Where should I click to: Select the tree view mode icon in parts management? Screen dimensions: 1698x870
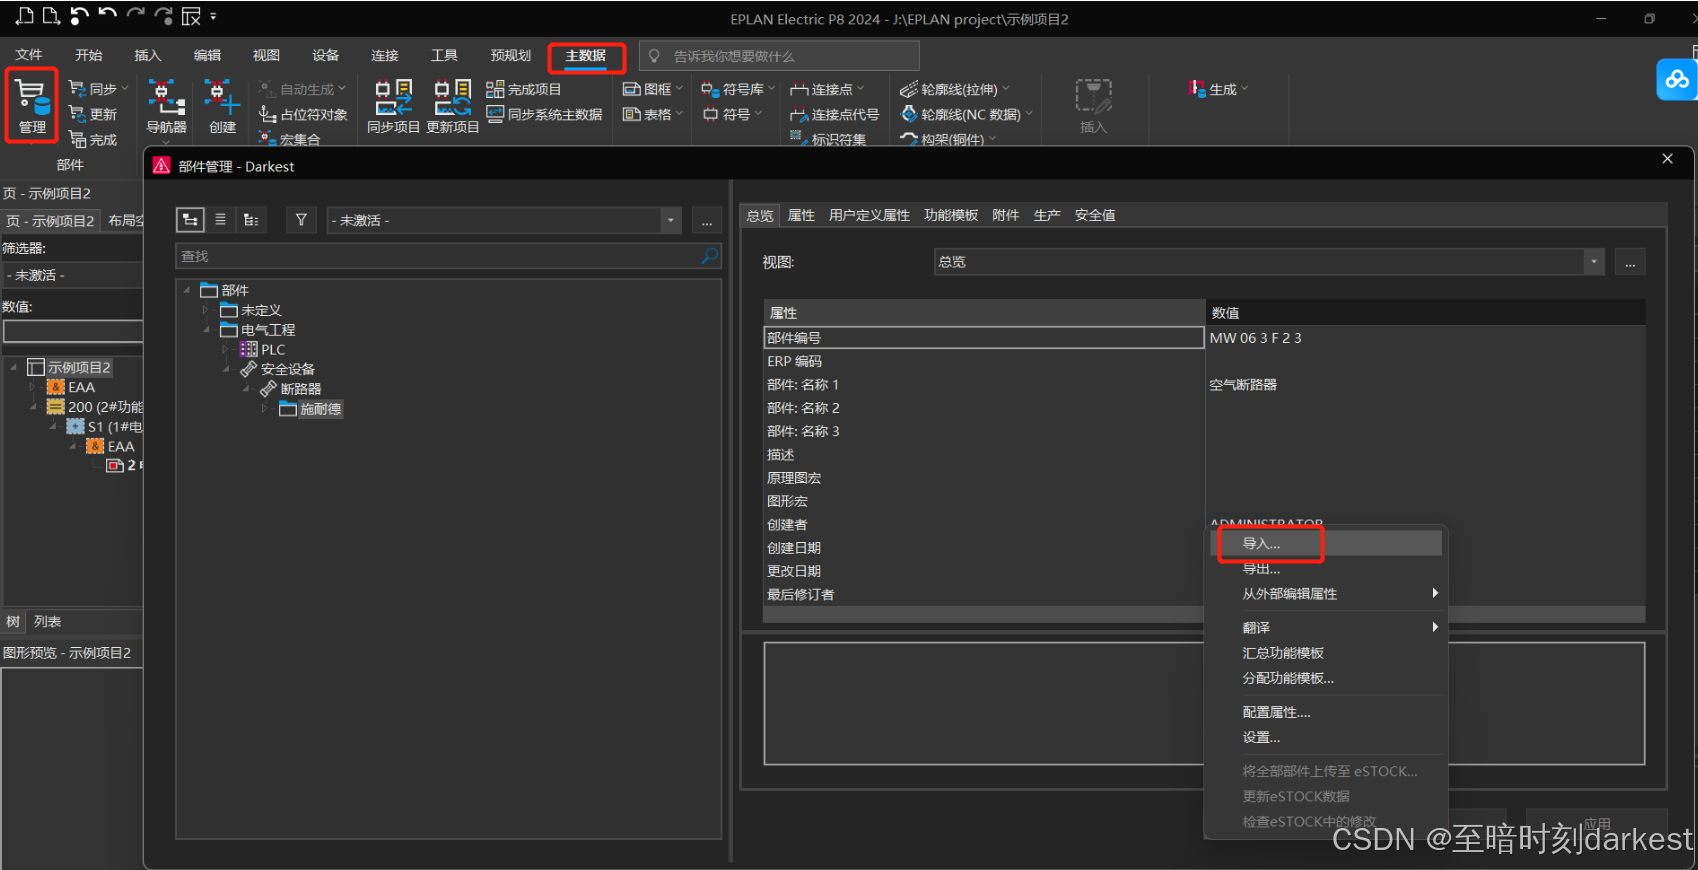click(190, 220)
